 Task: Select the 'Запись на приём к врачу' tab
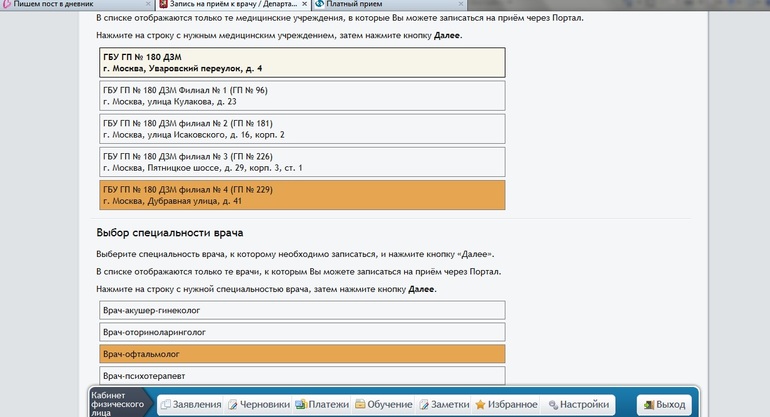[233, 4]
